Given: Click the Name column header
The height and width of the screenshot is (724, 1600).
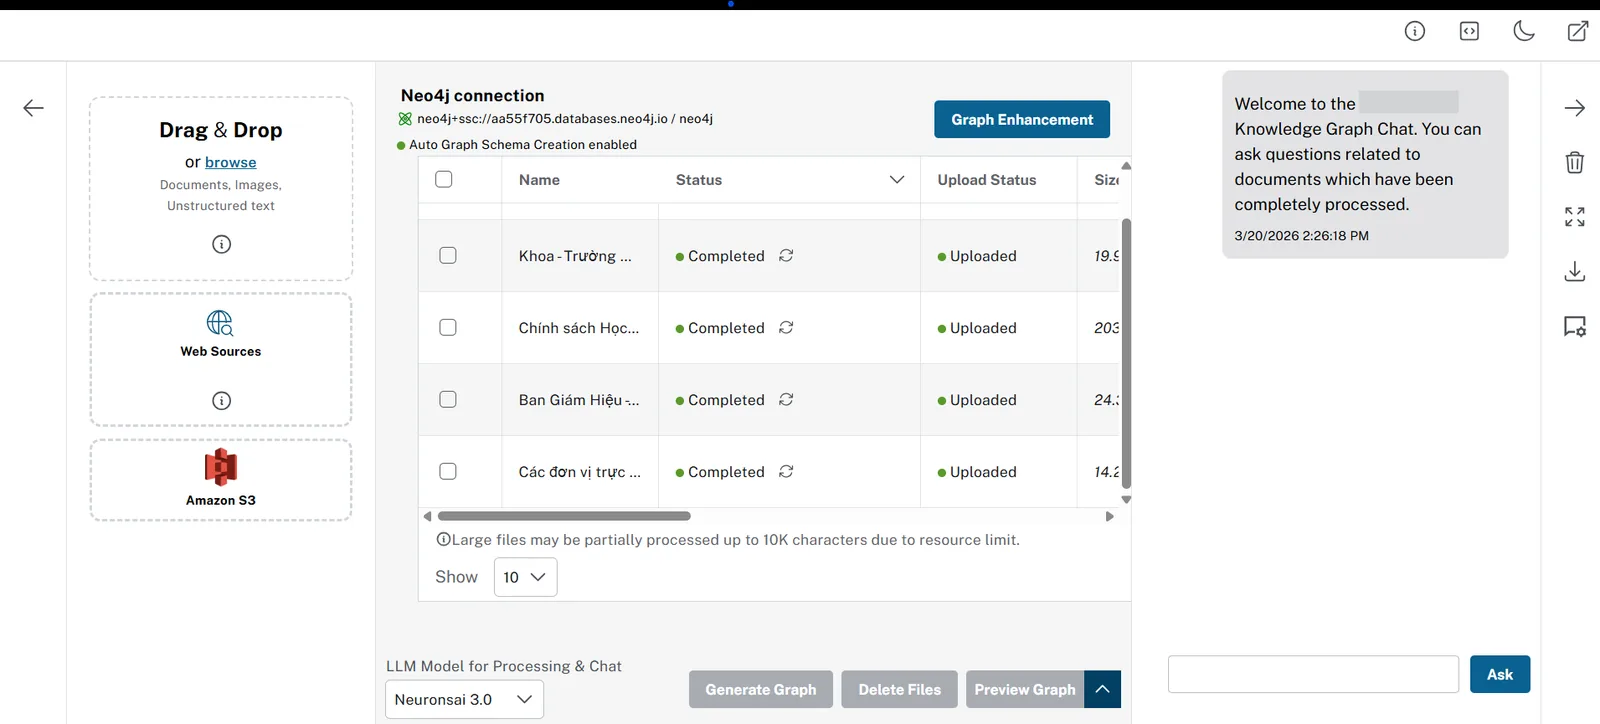Looking at the screenshot, I should 539,180.
